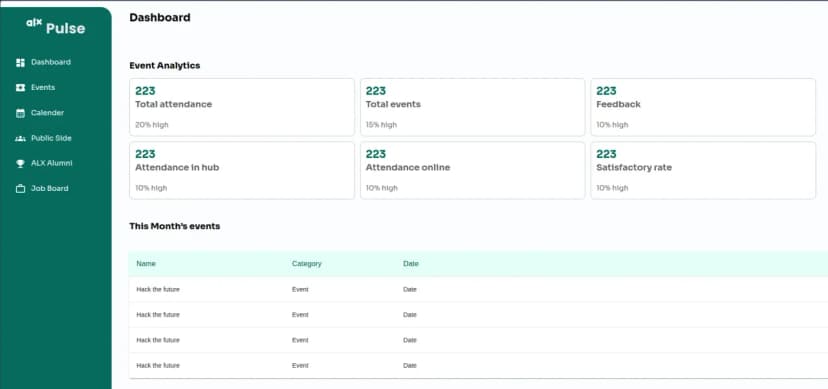The height and width of the screenshot is (389, 828).
Task: Navigate to Public Side
Action: [x=51, y=138]
